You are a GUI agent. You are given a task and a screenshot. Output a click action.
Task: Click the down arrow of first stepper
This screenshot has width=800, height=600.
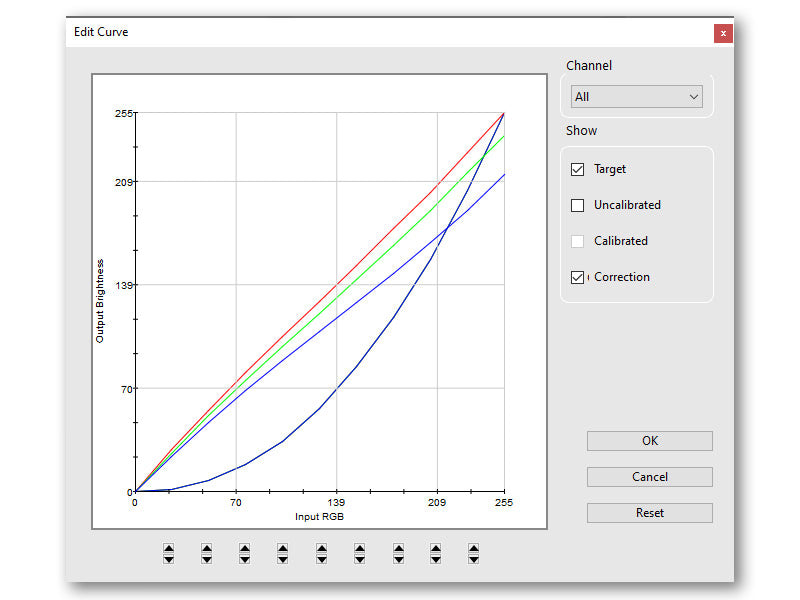point(168,559)
